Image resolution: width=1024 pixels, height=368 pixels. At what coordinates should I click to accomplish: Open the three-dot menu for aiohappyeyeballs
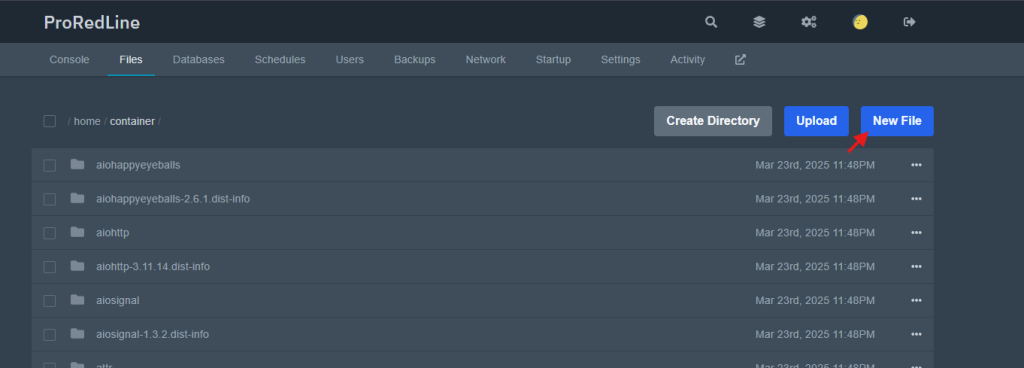[916, 165]
